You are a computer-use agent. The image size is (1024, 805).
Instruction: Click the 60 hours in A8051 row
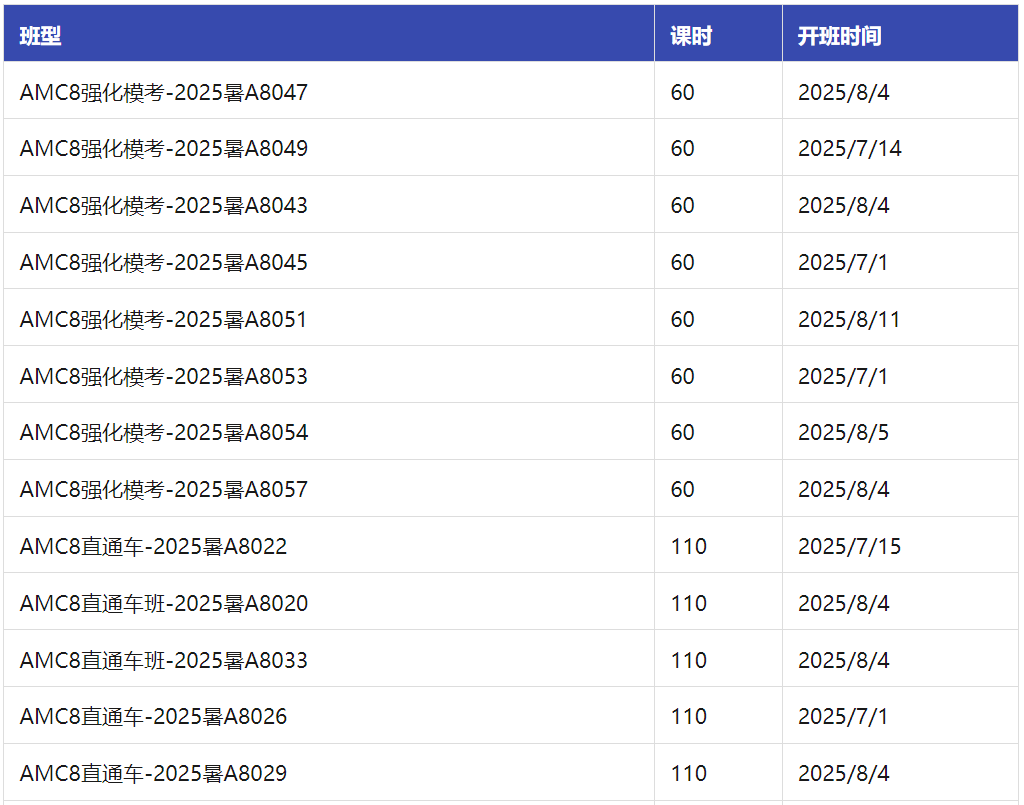pos(682,319)
